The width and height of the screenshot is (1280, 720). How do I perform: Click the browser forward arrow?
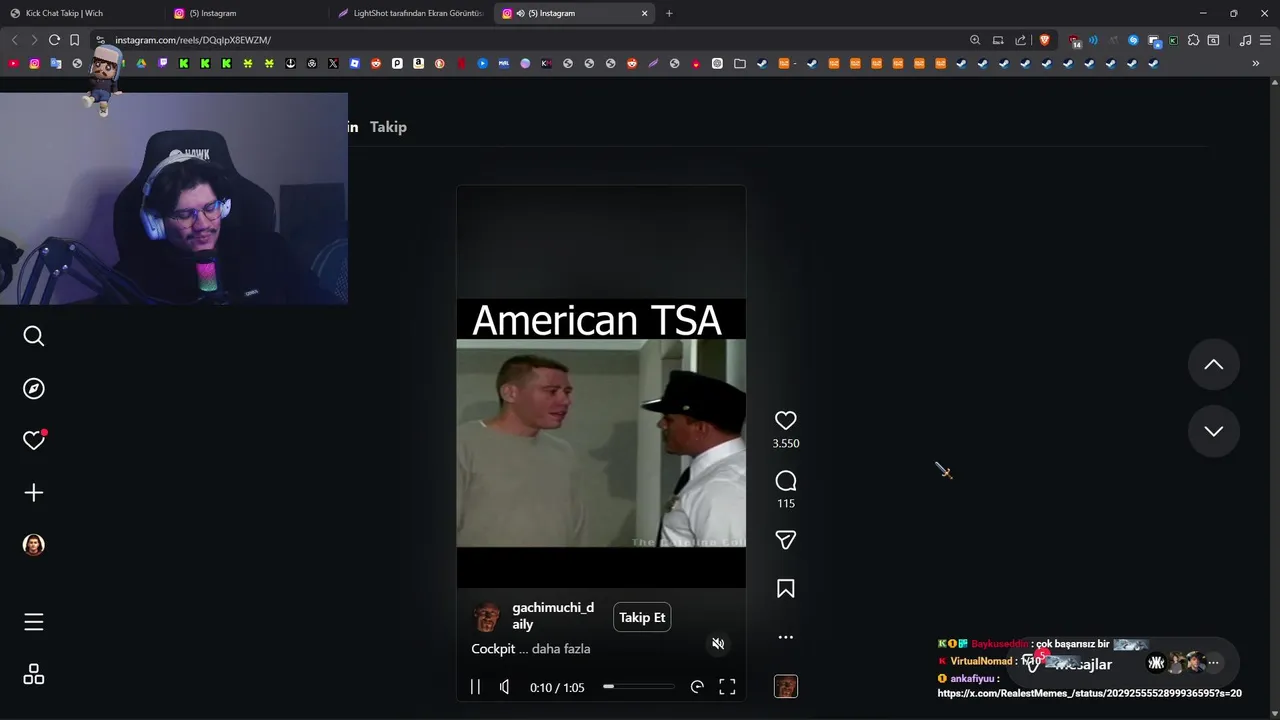pos(34,40)
